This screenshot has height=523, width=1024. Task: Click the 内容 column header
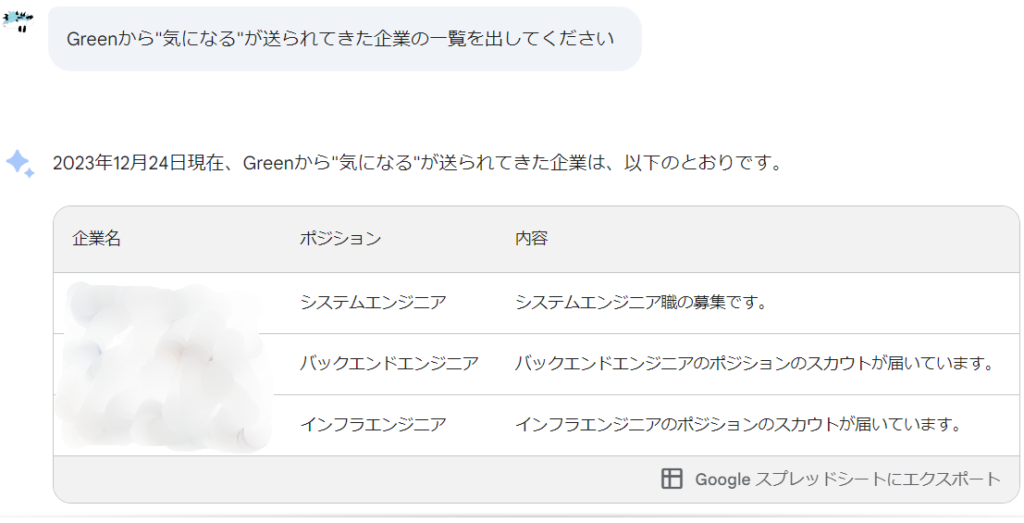tap(532, 238)
